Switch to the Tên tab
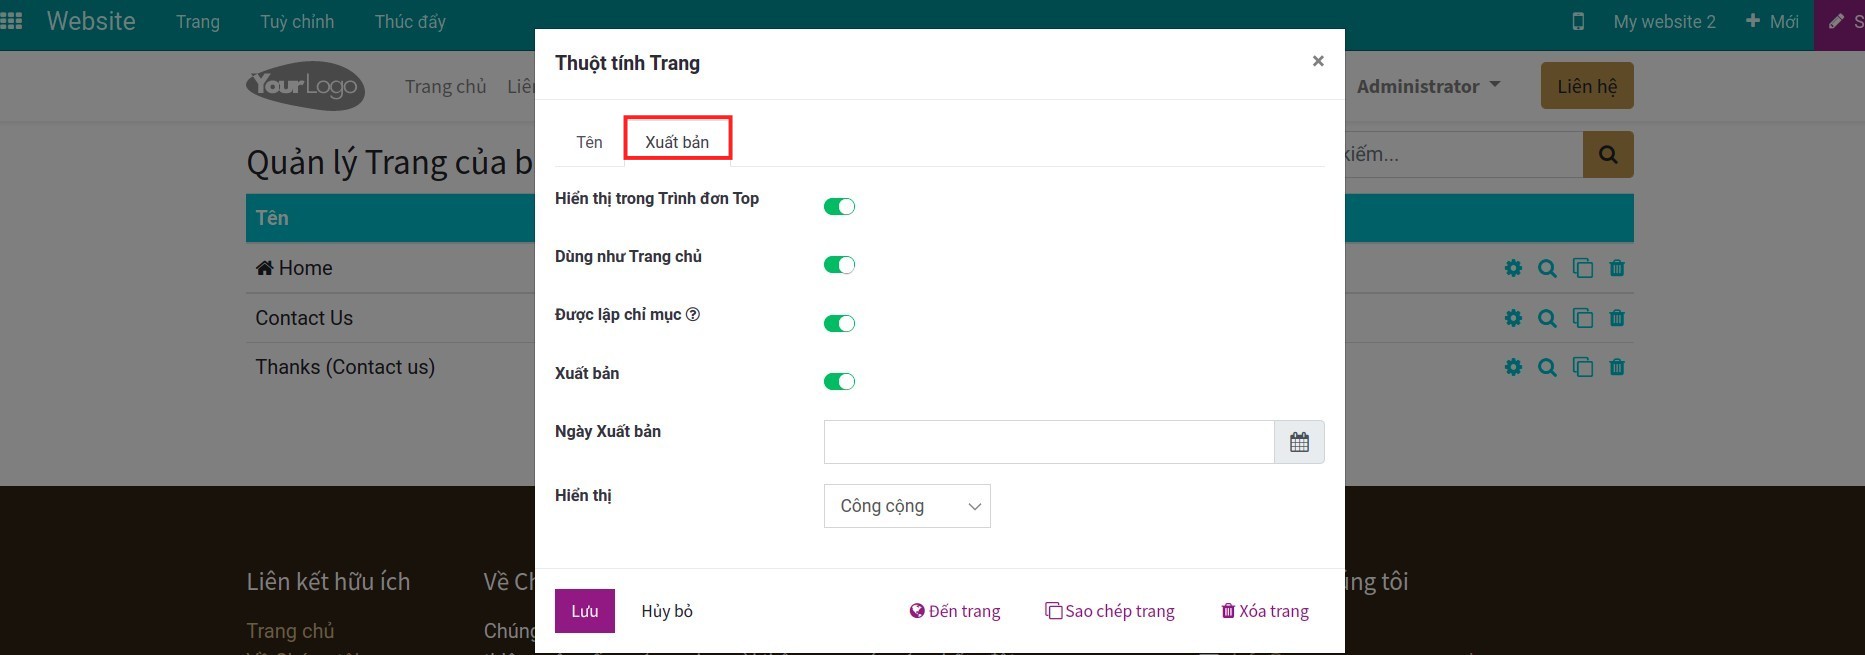 click(x=589, y=142)
